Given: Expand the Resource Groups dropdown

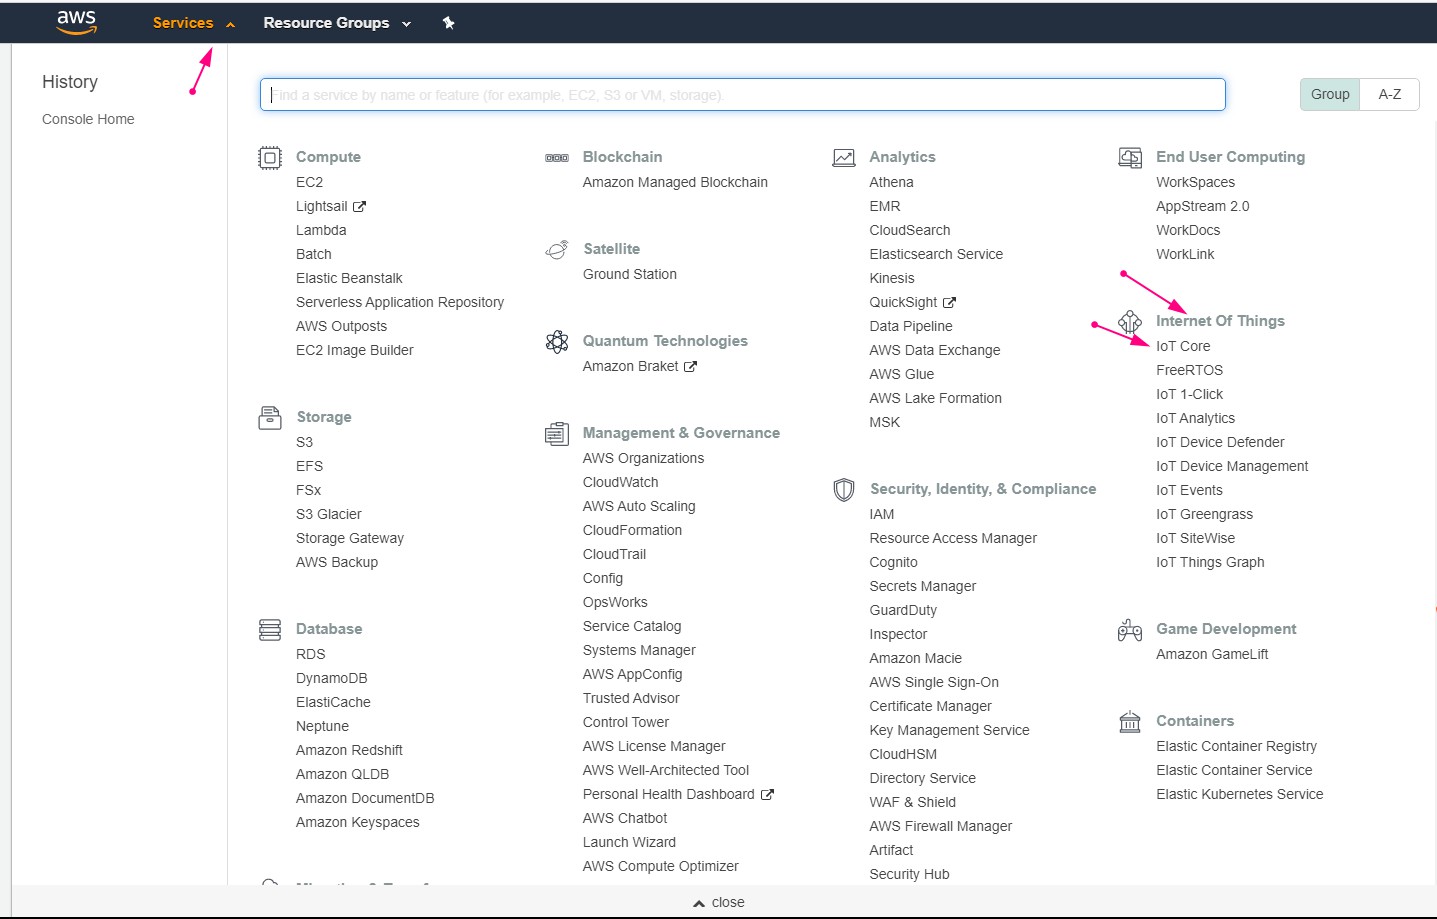Looking at the screenshot, I should 337,23.
